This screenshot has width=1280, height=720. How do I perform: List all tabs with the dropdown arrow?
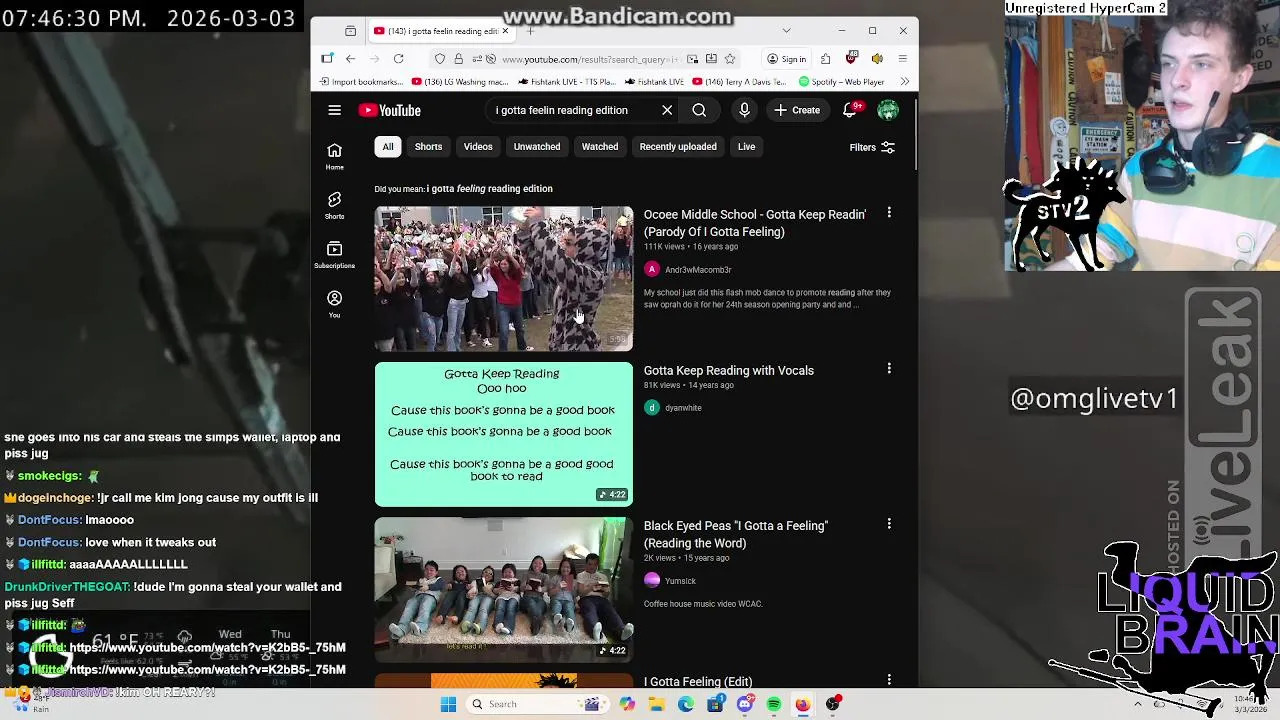coord(786,31)
